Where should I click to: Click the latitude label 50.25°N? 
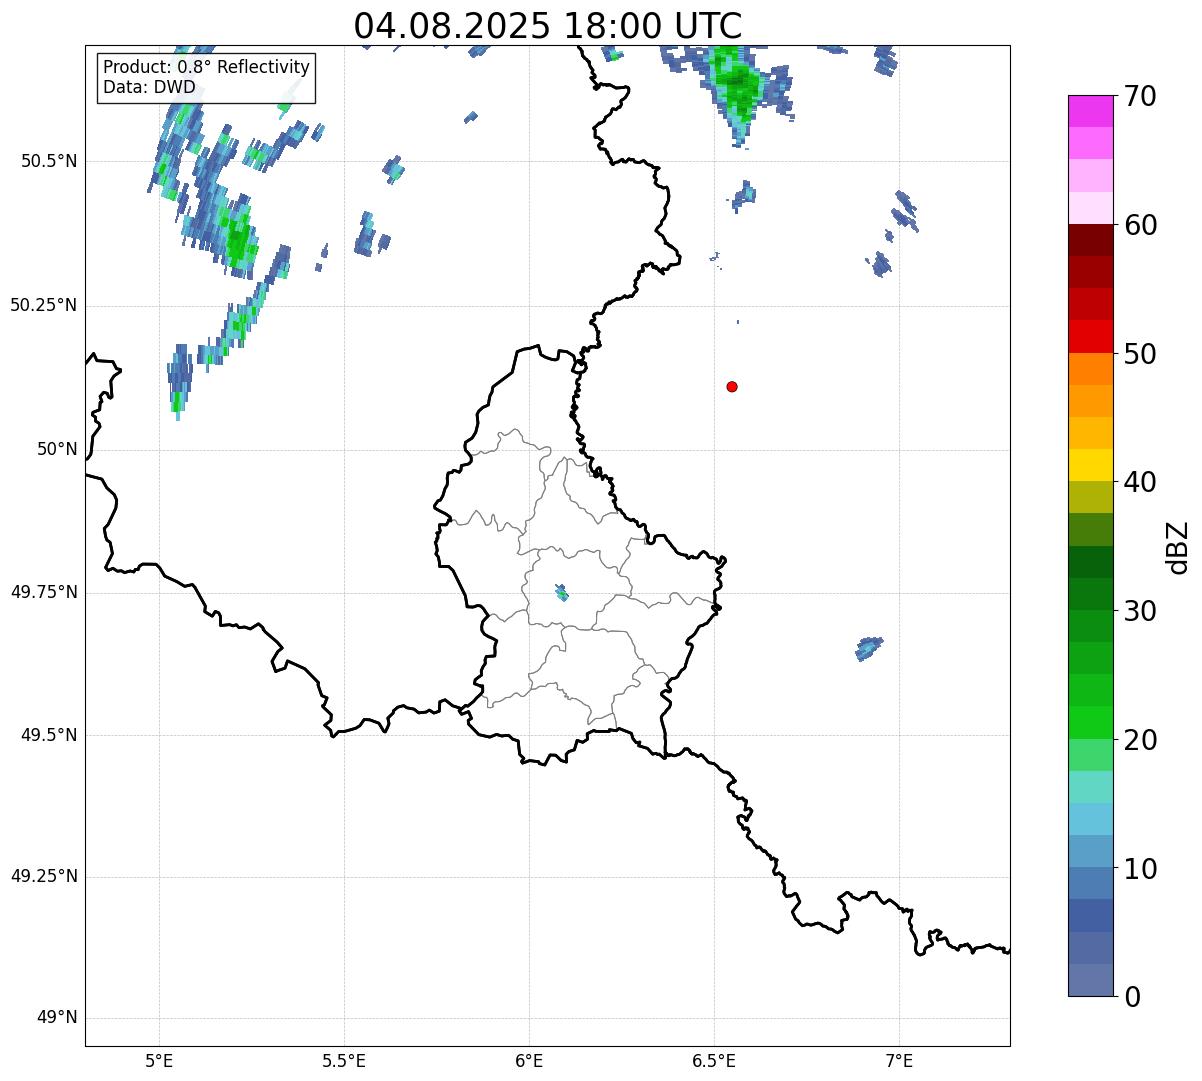click(43, 305)
